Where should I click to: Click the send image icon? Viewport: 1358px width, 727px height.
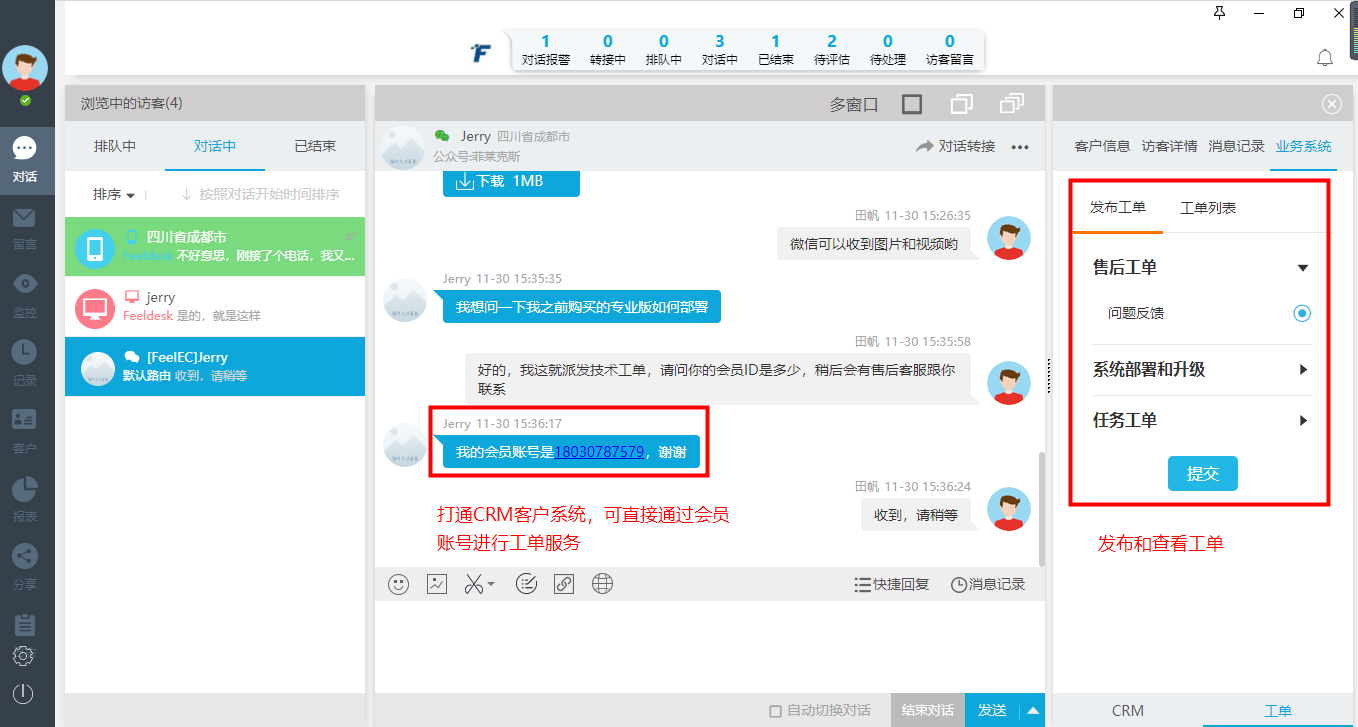[x=436, y=585]
